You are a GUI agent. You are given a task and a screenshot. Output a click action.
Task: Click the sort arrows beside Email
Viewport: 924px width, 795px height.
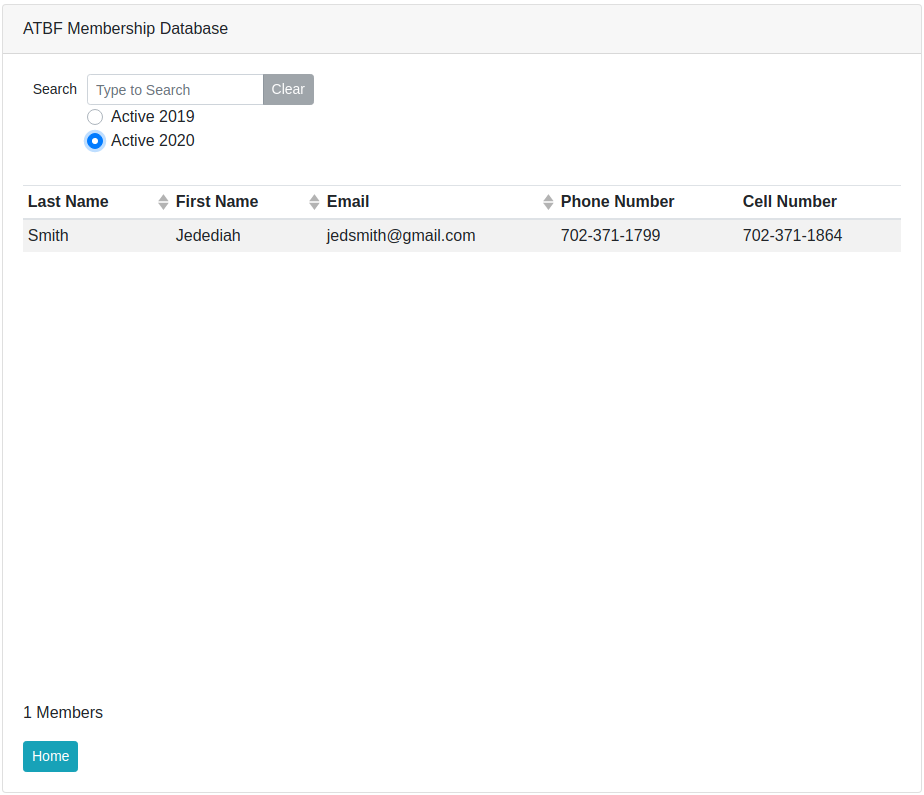[548, 202]
